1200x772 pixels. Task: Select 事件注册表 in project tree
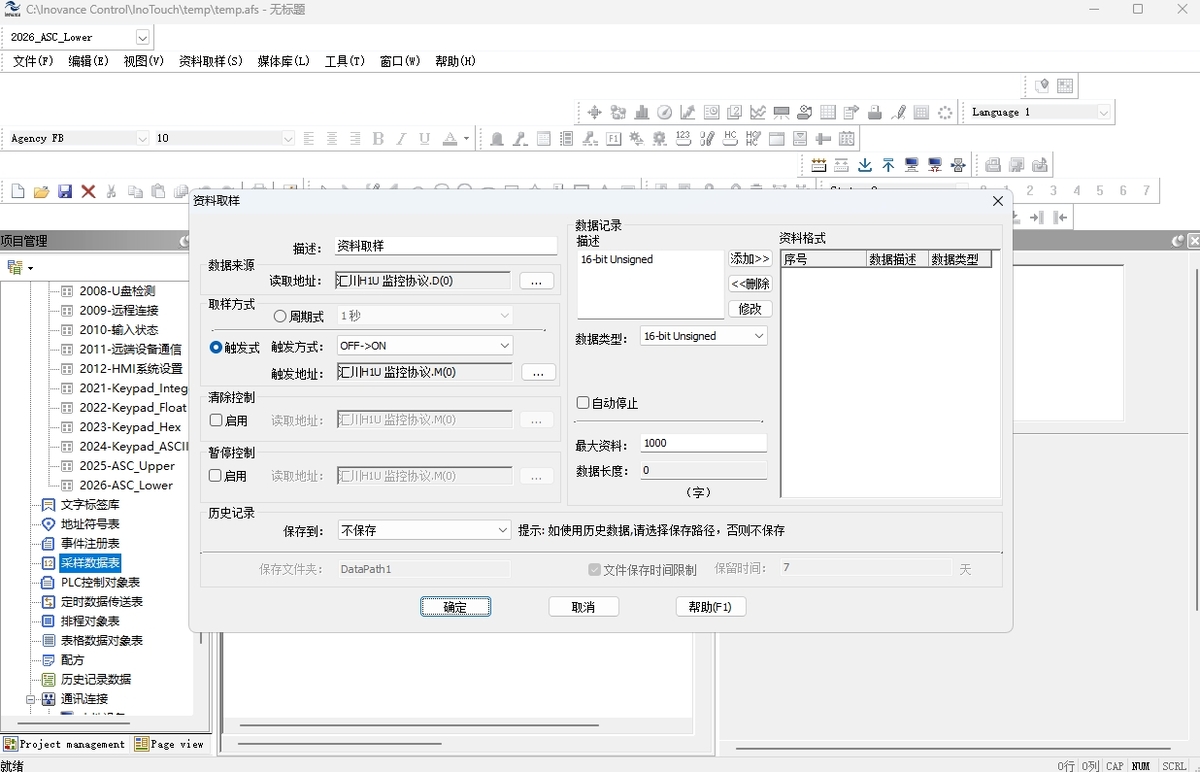coord(90,543)
